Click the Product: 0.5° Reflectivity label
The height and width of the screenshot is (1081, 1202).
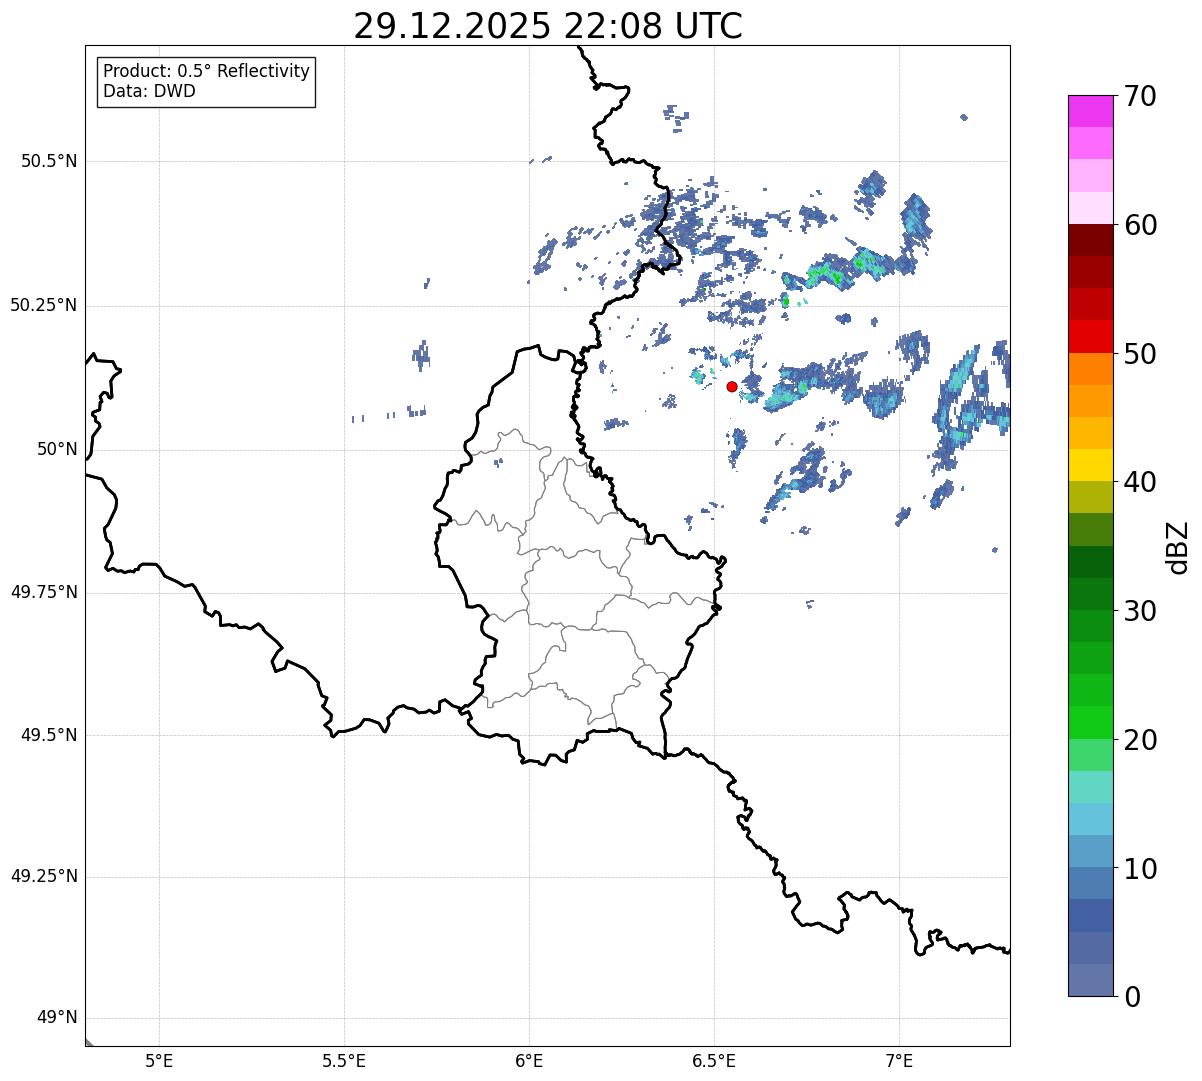[206, 72]
